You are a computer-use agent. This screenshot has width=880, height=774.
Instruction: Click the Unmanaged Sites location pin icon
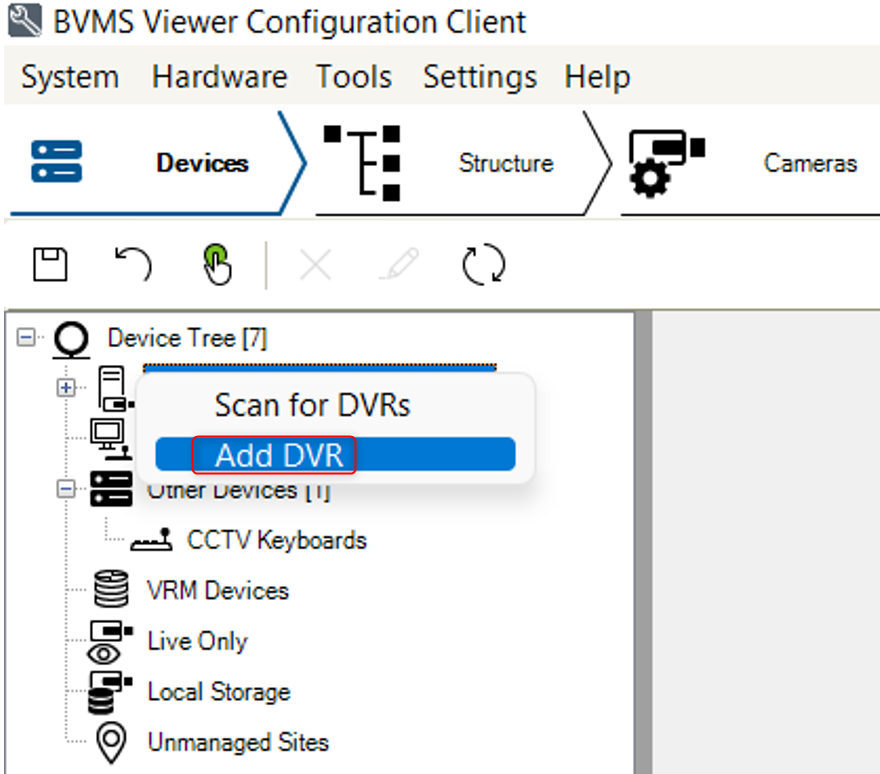(x=111, y=743)
